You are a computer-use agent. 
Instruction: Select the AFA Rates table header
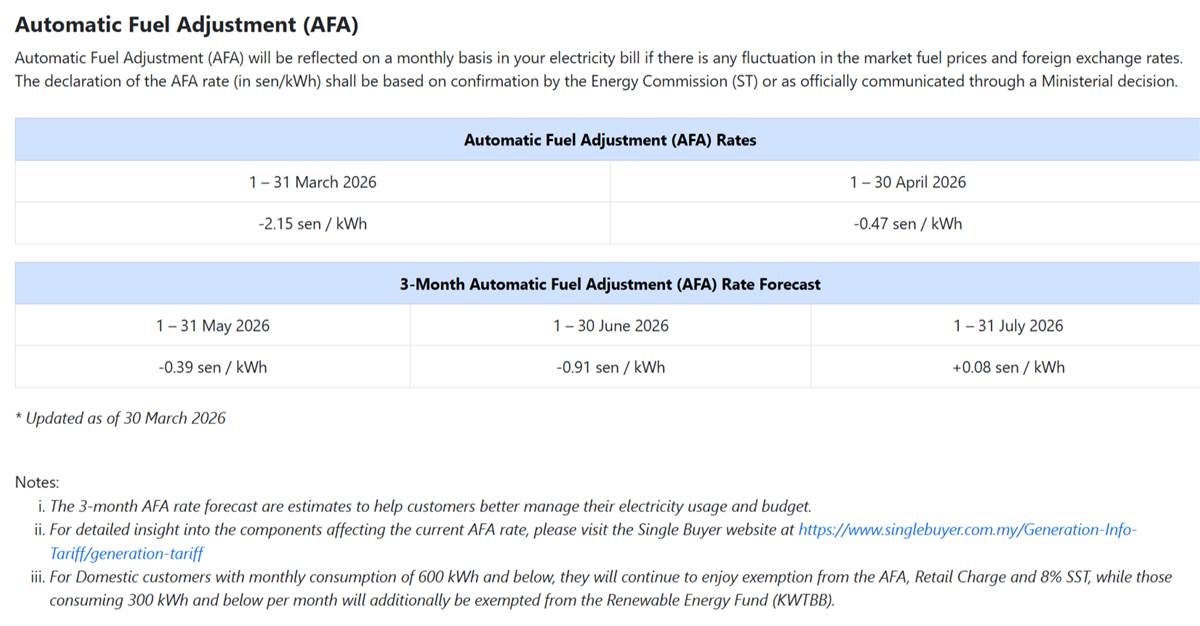[610, 140]
